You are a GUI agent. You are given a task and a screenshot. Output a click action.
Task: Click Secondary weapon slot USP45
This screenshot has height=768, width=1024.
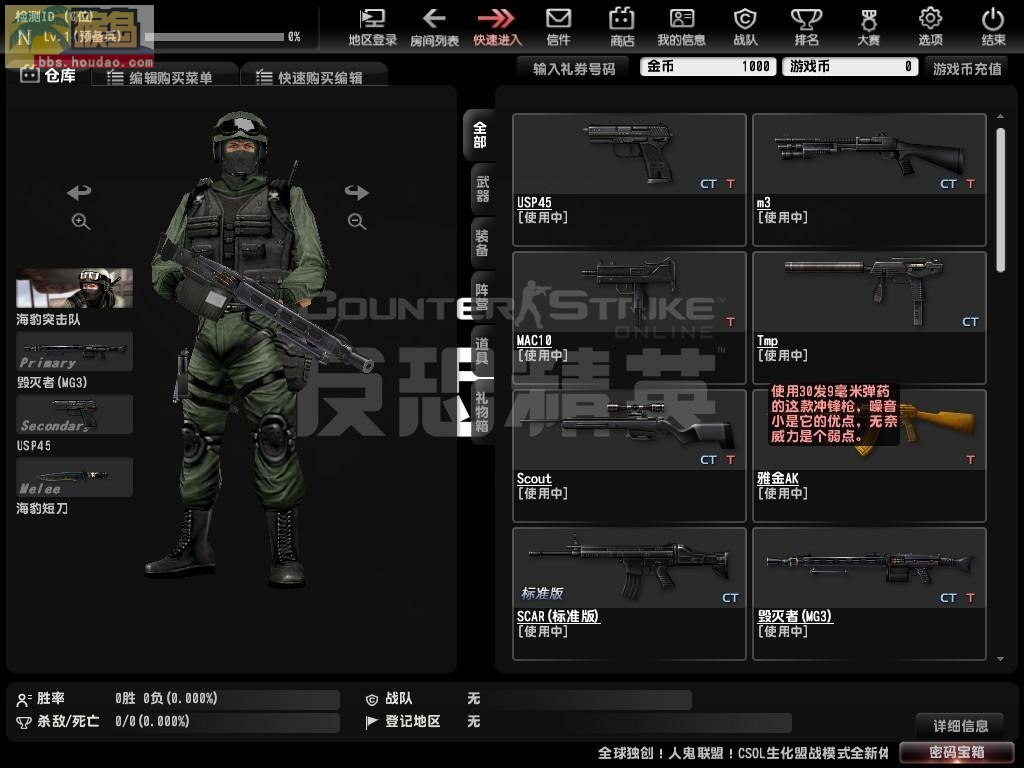[x=74, y=414]
